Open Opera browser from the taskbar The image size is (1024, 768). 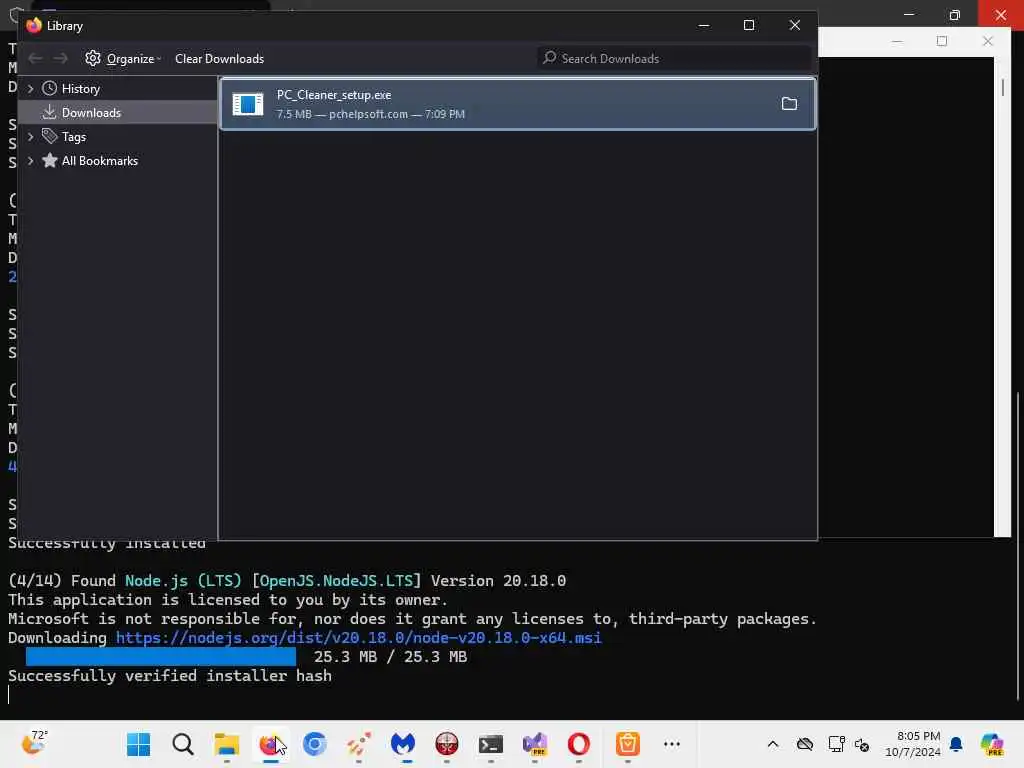click(x=579, y=744)
